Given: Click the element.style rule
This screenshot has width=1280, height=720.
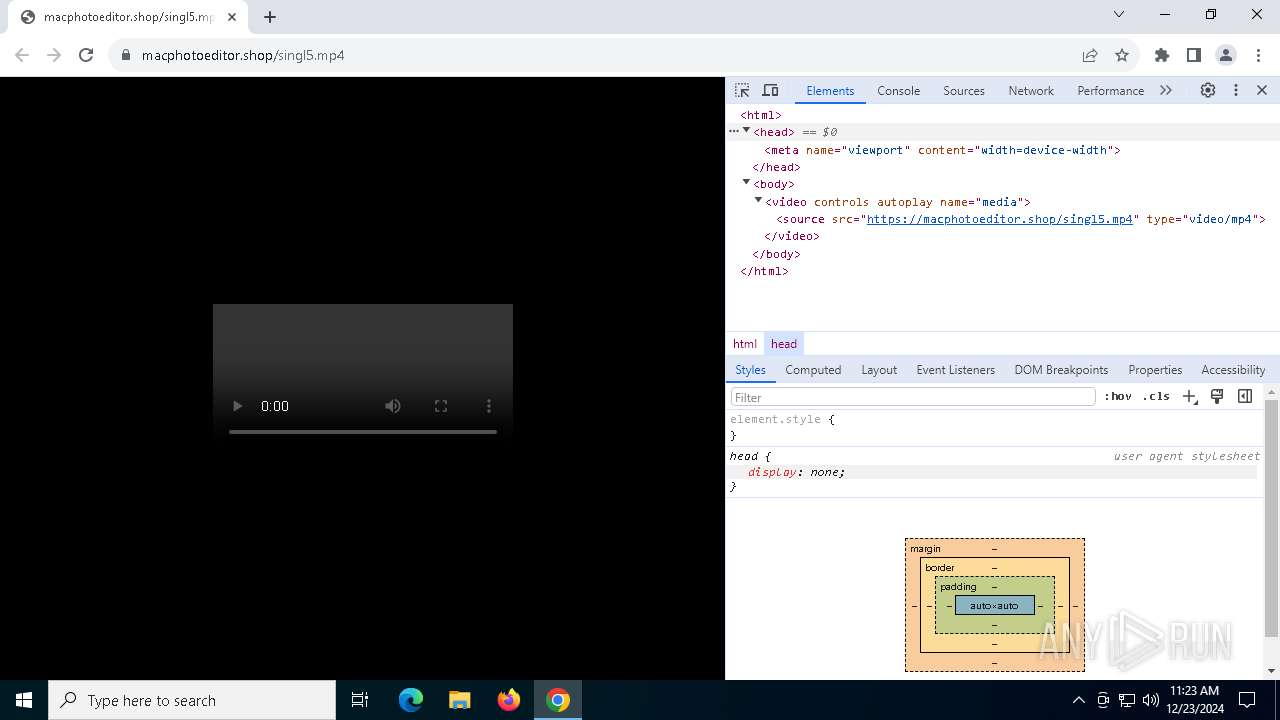Looking at the screenshot, I should pyautogui.click(x=782, y=420).
